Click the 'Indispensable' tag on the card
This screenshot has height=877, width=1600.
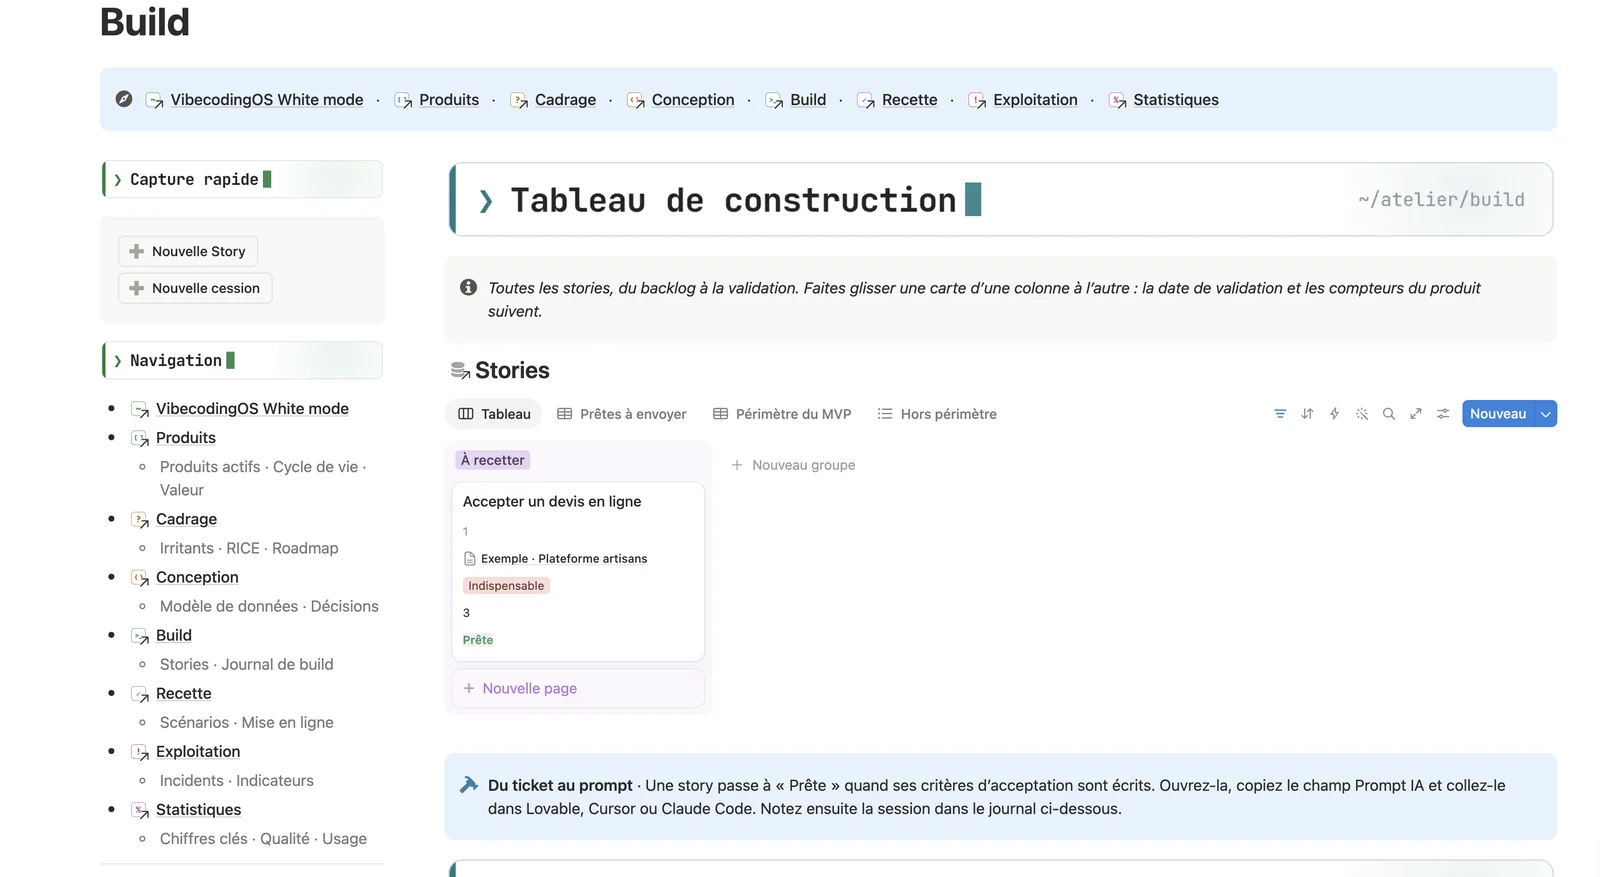(x=506, y=586)
